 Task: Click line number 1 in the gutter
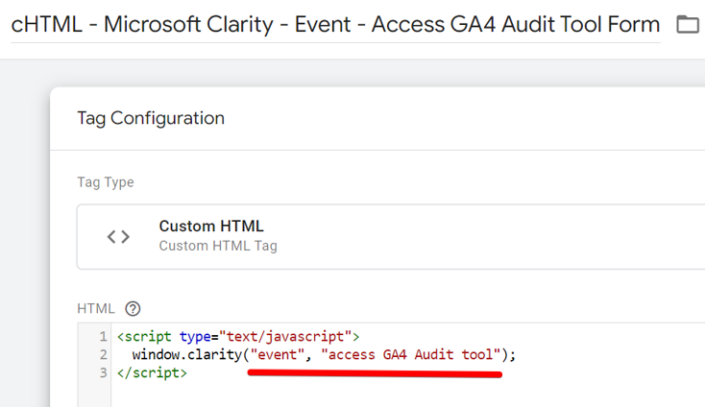pyautogui.click(x=103, y=336)
